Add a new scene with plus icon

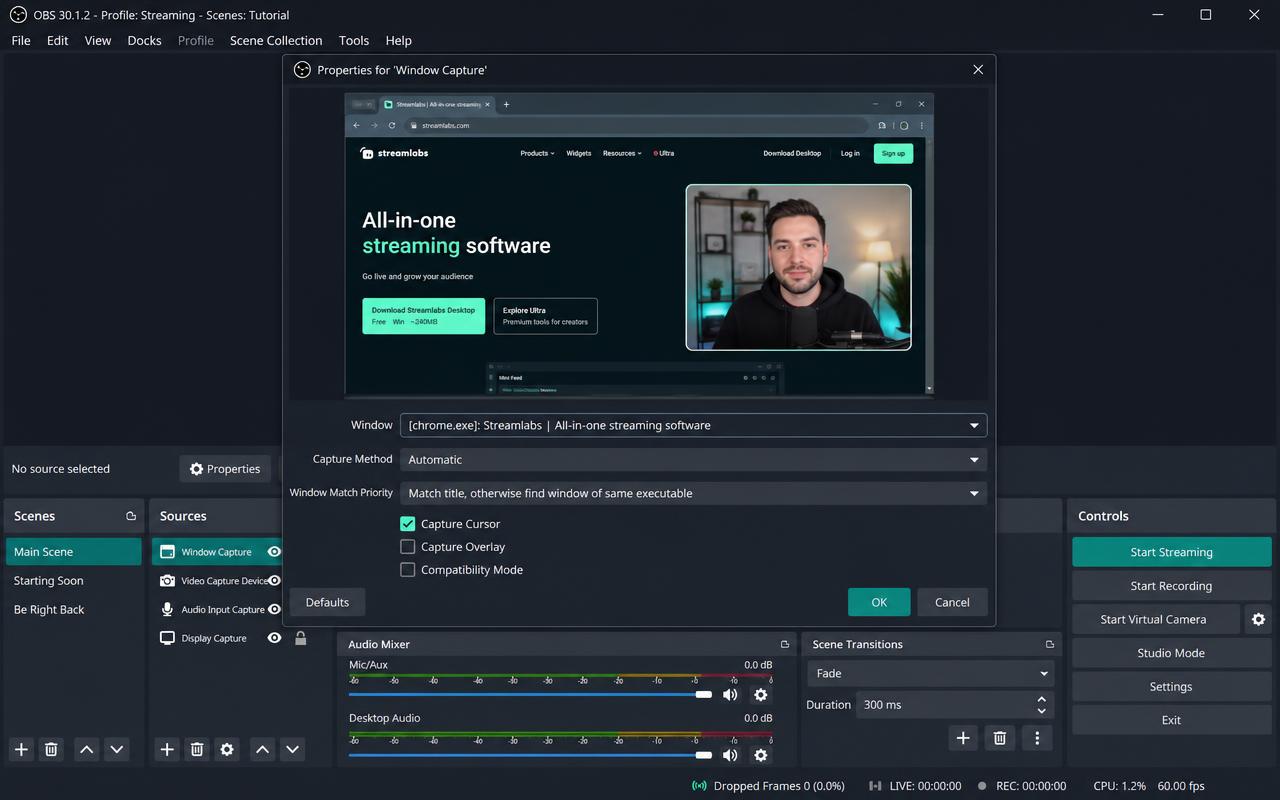point(21,749)
